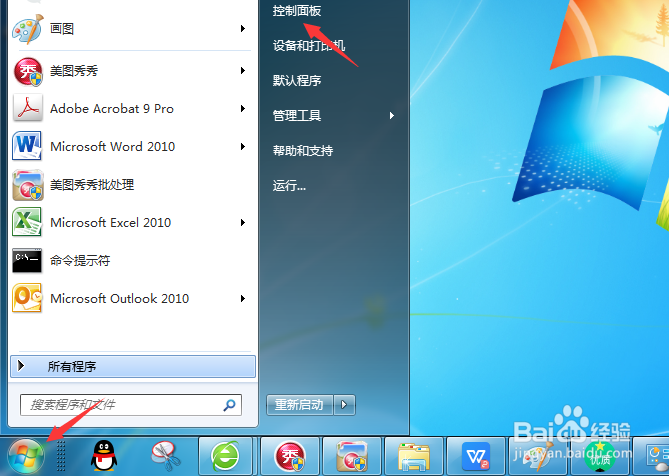
Task: Open 控制面板 (Control Panel)
Action: pos(297,11)
